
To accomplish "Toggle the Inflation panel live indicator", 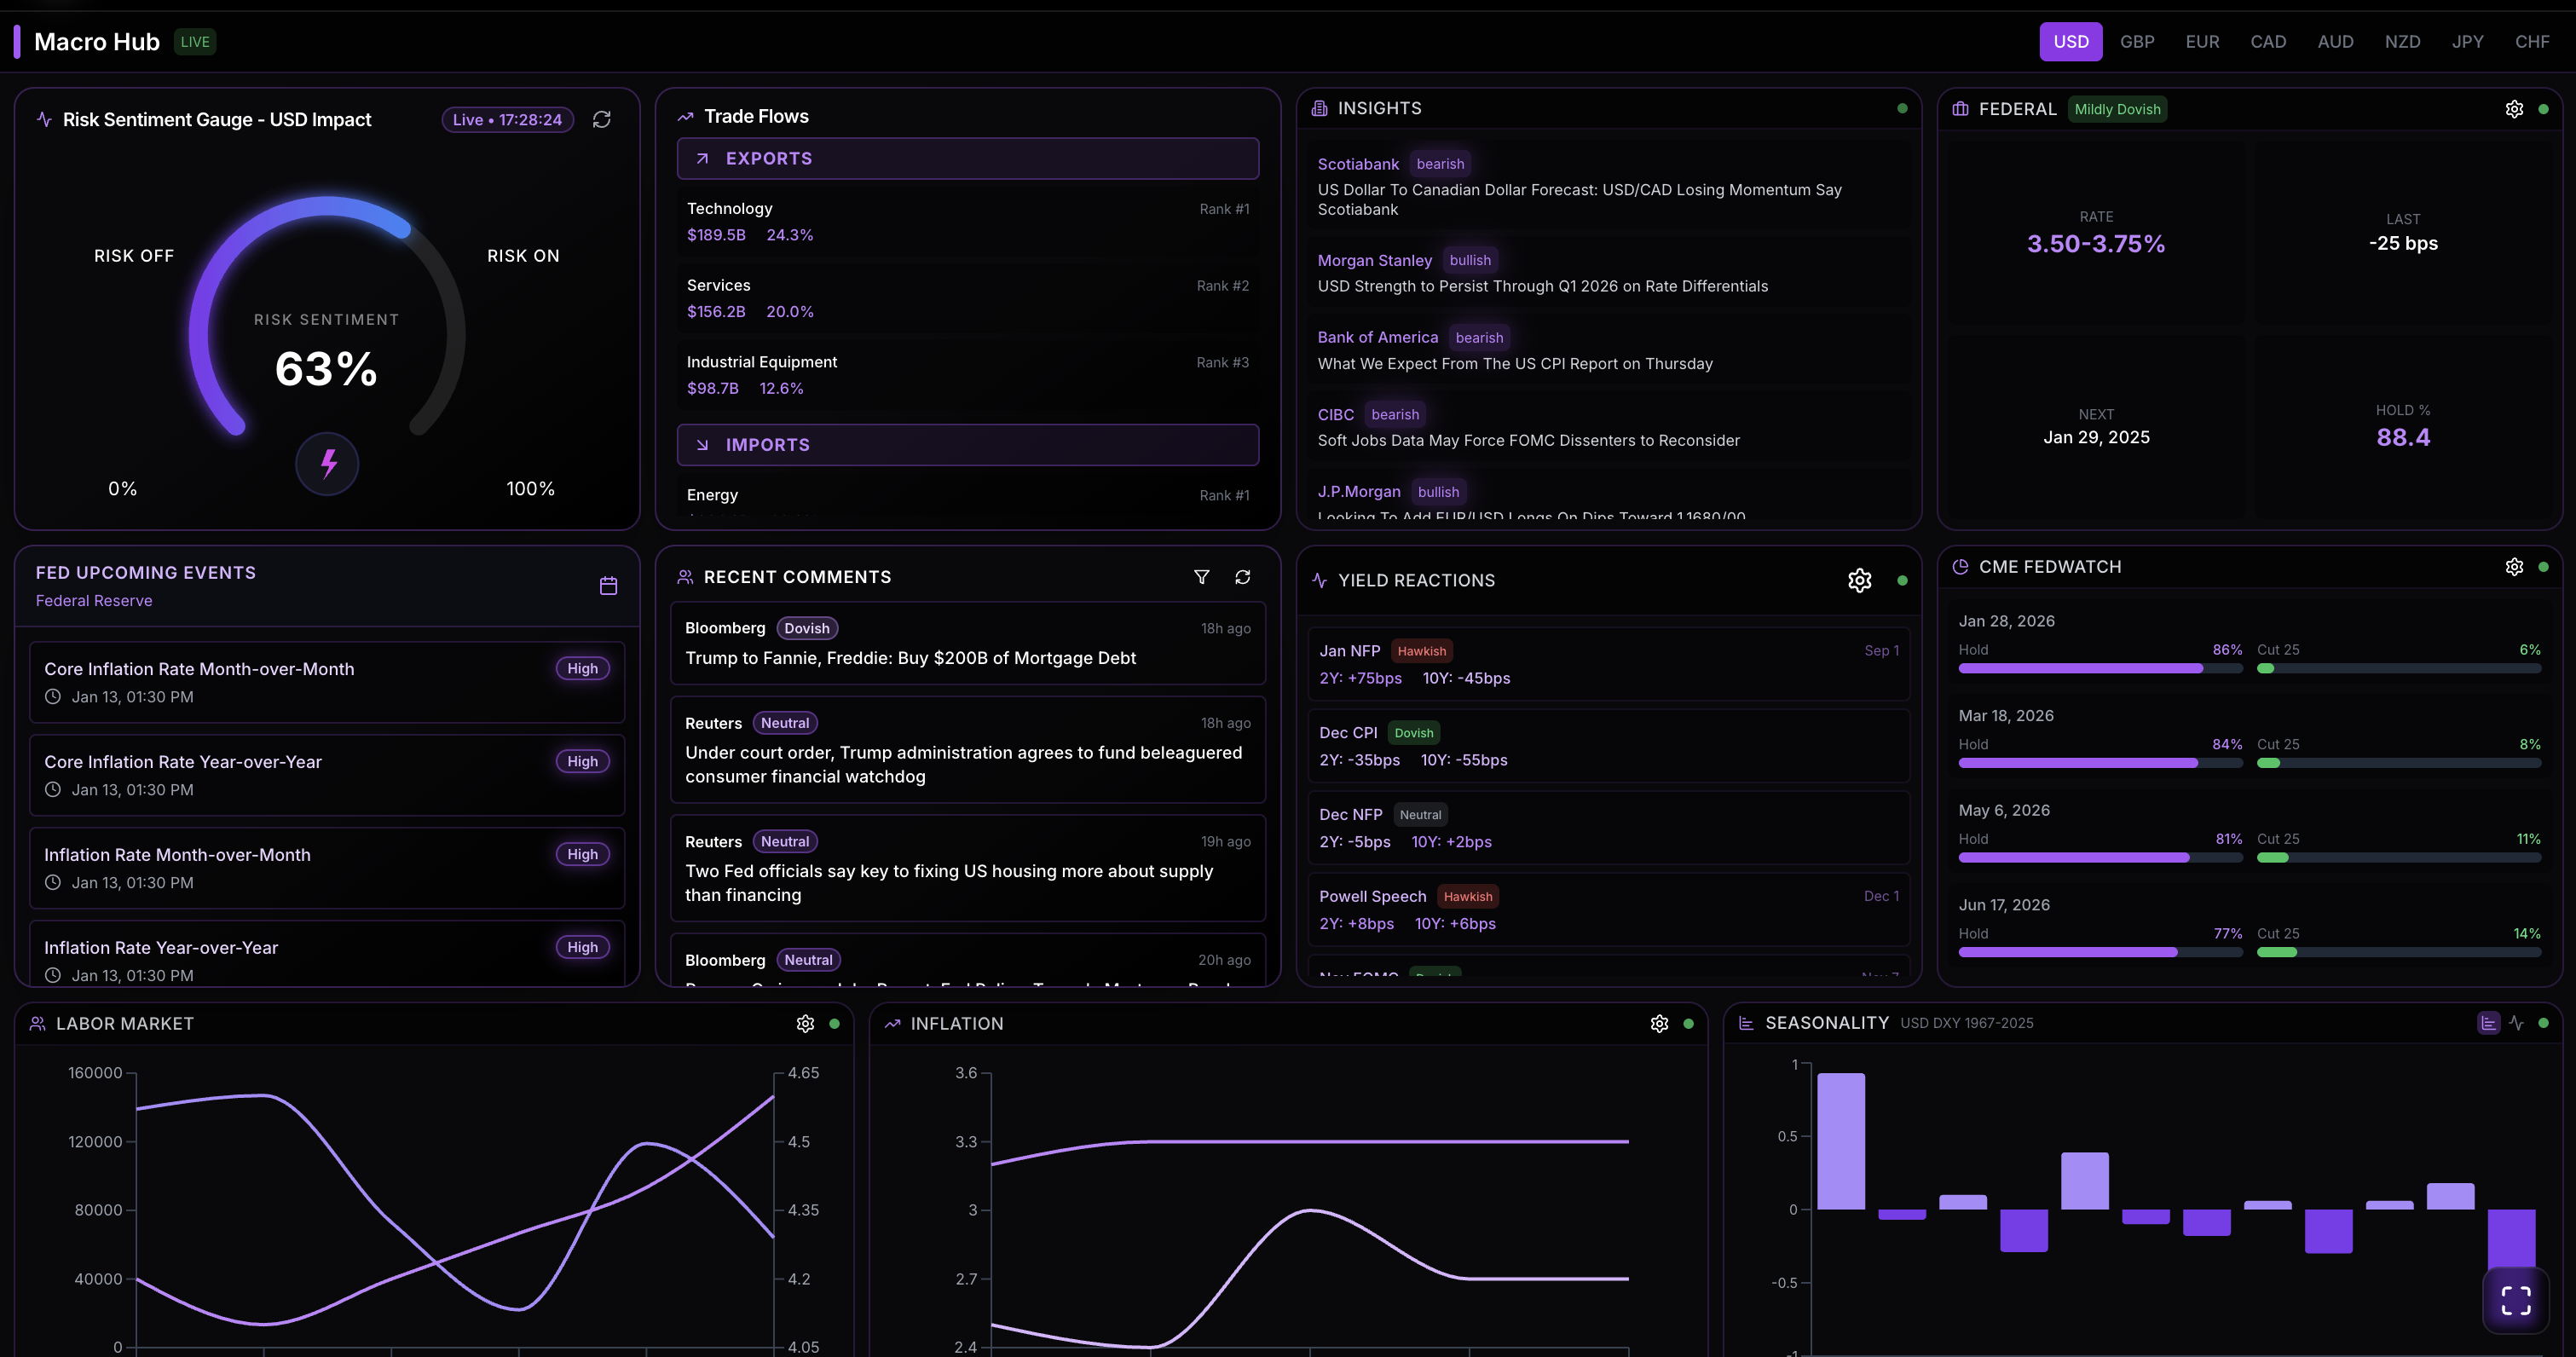I will 1690,1023.
